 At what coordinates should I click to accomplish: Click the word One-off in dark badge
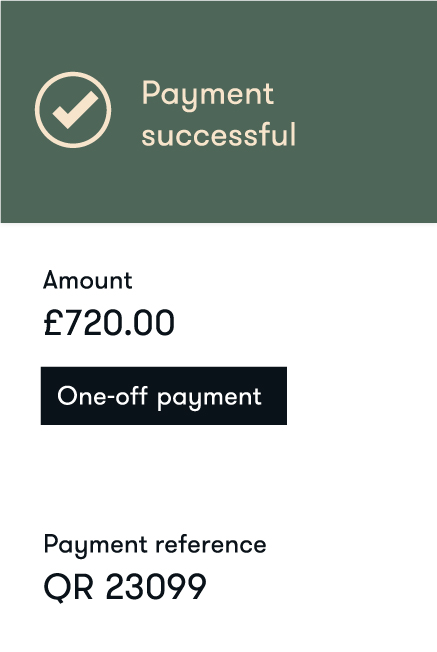click(x=102, y=395)
